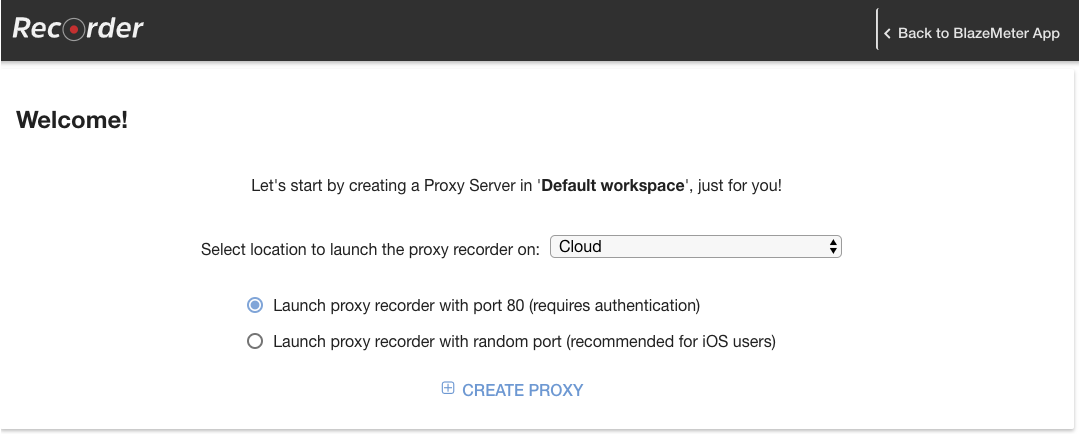Click the Welcome! heading
The height and width of the screenshot is (434, 1080).
[x=72, y=120]
